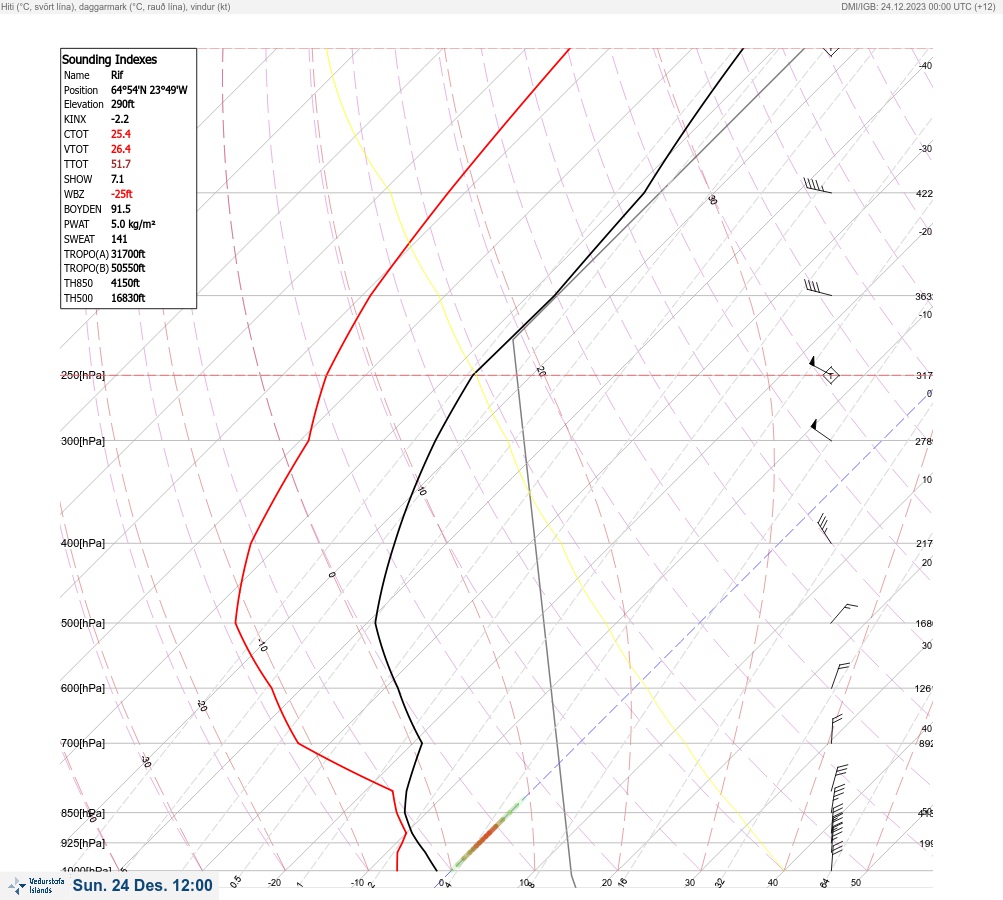Image resolution: width=1003 pixels, height=900 pixels.
Task: Select the red VTOT value '26.4'
Action: 121,149
